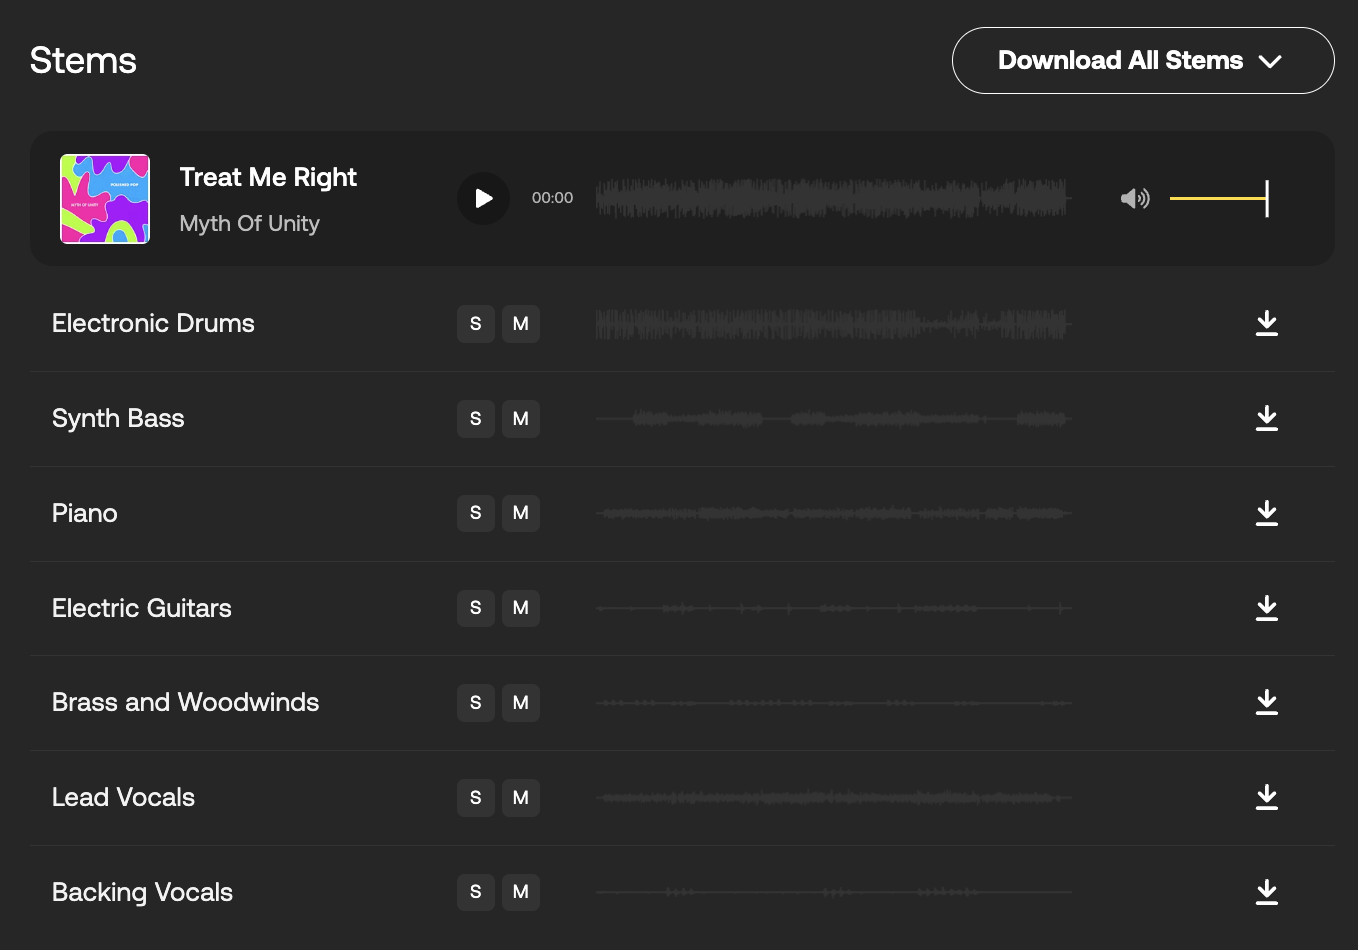The image size is (1358, 950).
Task: Download the Synth Bass stem
Action: pyautogui.click(x=1267, y=418)
